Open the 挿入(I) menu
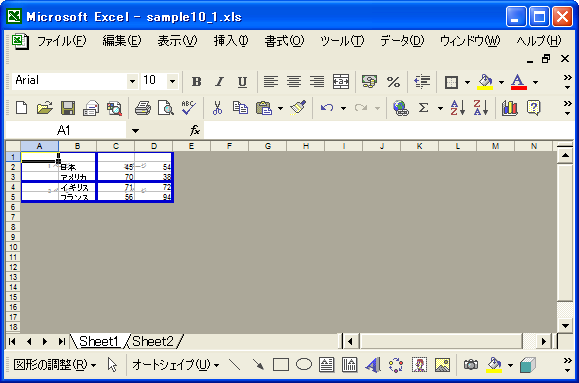This screenshot has height=383, width=579. 231,41
